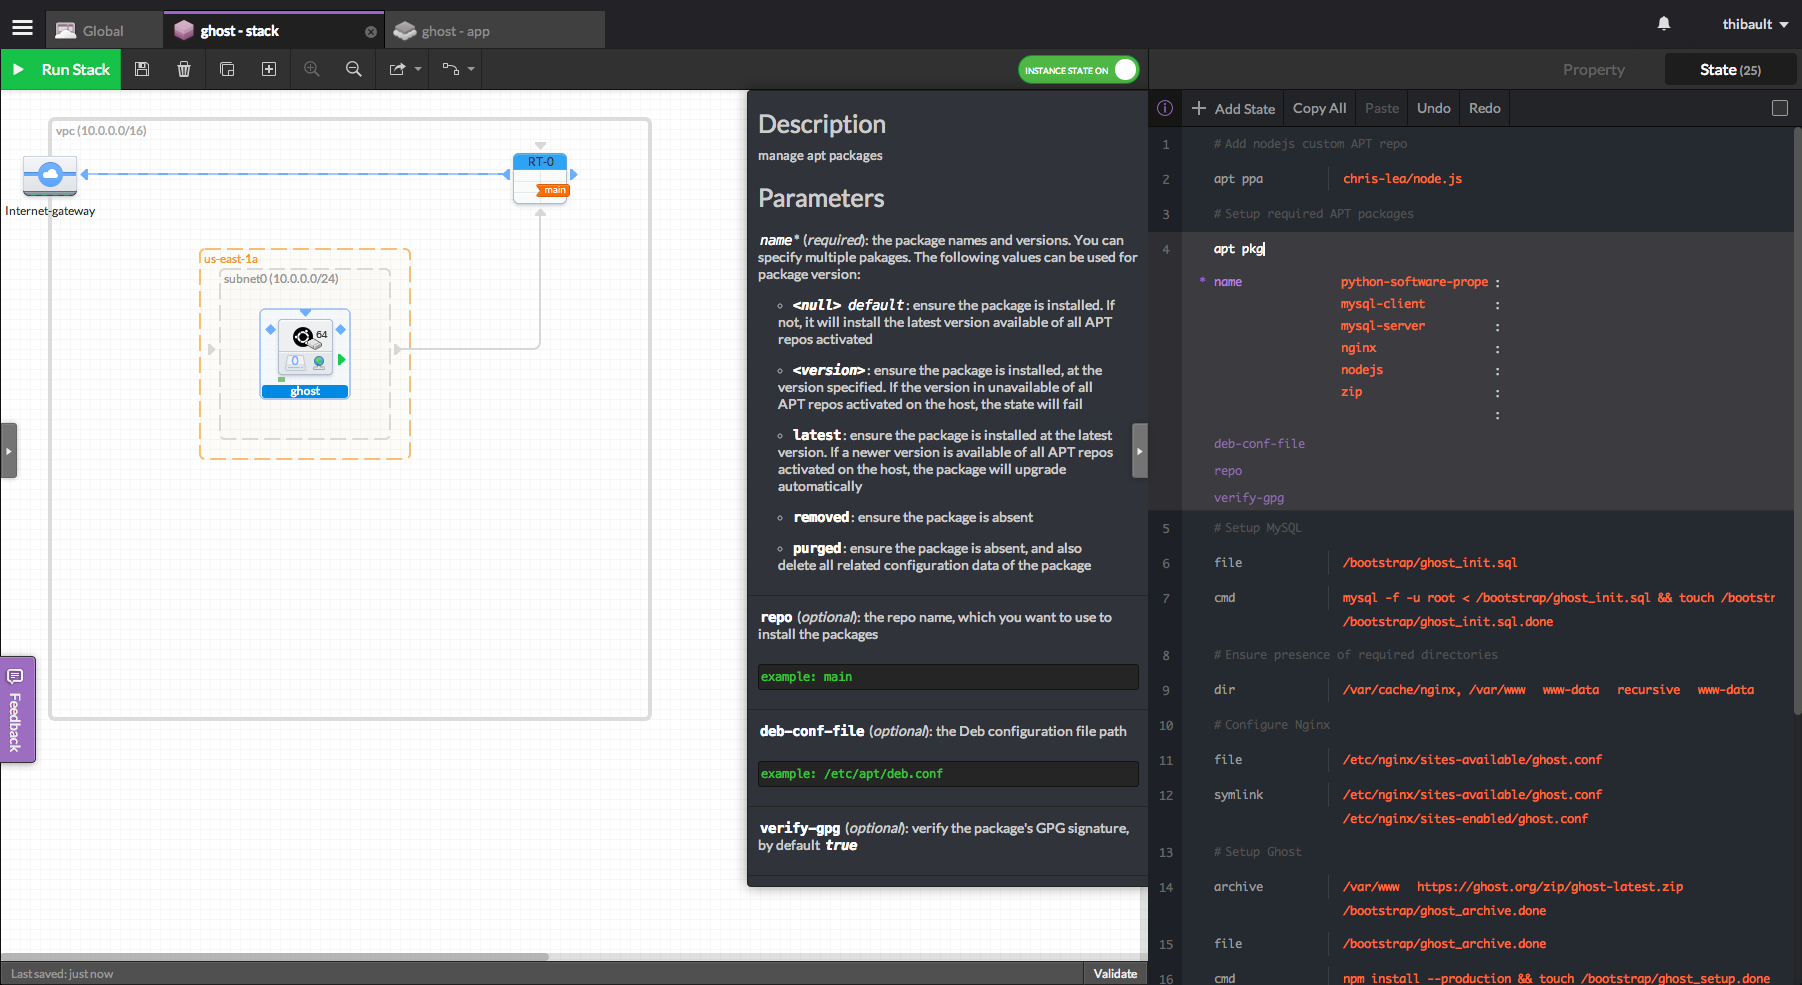Image resolution: width=1802 pixels, height=985 pixels.
Task: Select state 6 file /bootstrap/ghost_init.sql
Action: pyautogui.click(x=1489, y=563)
